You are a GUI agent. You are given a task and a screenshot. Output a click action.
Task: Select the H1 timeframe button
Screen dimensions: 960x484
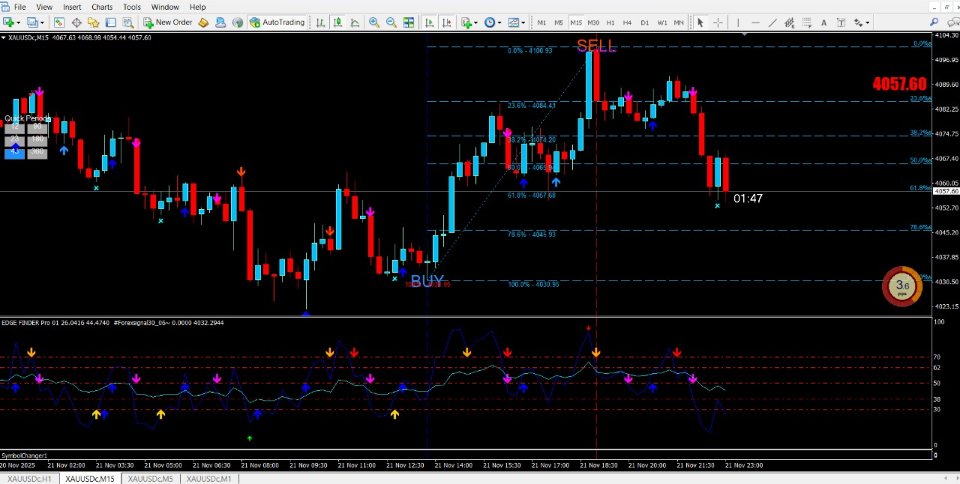(x=610, y=23)
